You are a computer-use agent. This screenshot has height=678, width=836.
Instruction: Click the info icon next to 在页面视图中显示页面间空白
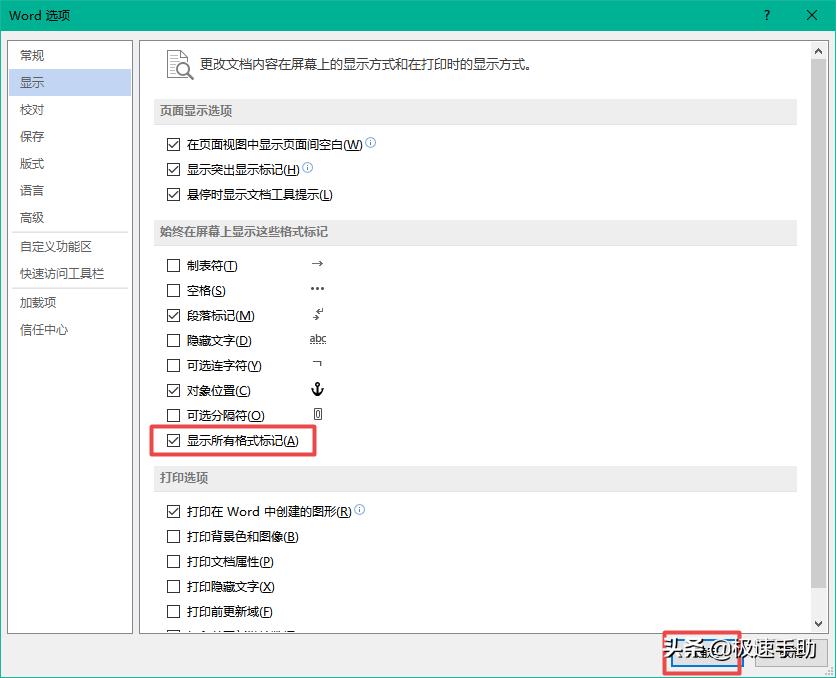(x=370, y=143)
